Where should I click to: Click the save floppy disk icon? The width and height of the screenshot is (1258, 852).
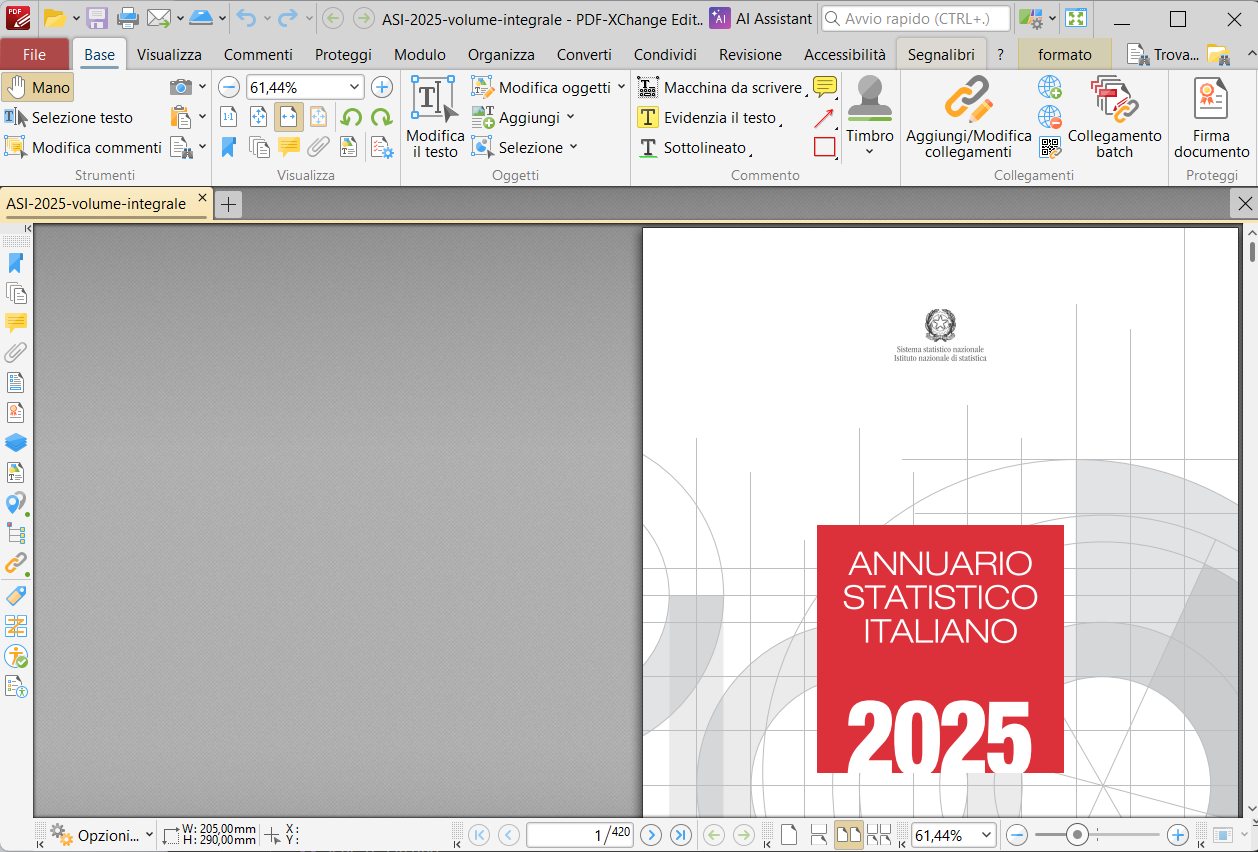click(x=97, y=18)
